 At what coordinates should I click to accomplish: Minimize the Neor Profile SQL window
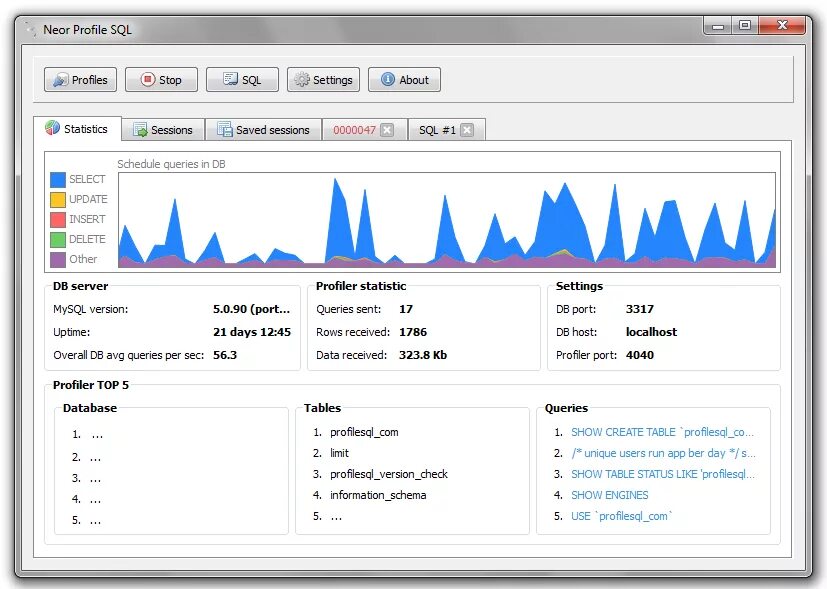pyautogui.click(x=718, y=26)
